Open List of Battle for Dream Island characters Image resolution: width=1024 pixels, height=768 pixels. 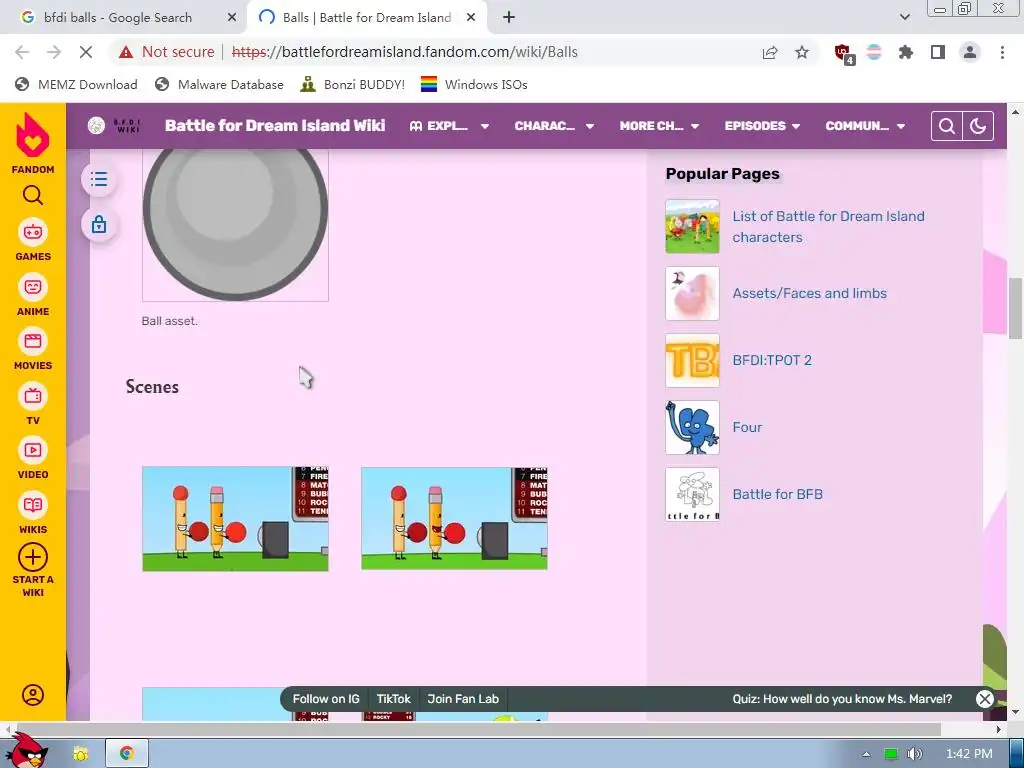click(828, 227)
